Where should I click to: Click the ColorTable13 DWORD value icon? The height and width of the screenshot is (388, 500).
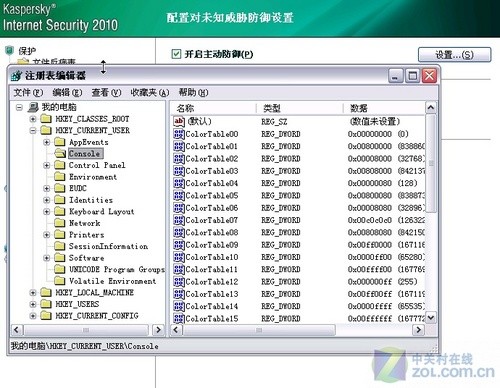click(x=179, y=294)
